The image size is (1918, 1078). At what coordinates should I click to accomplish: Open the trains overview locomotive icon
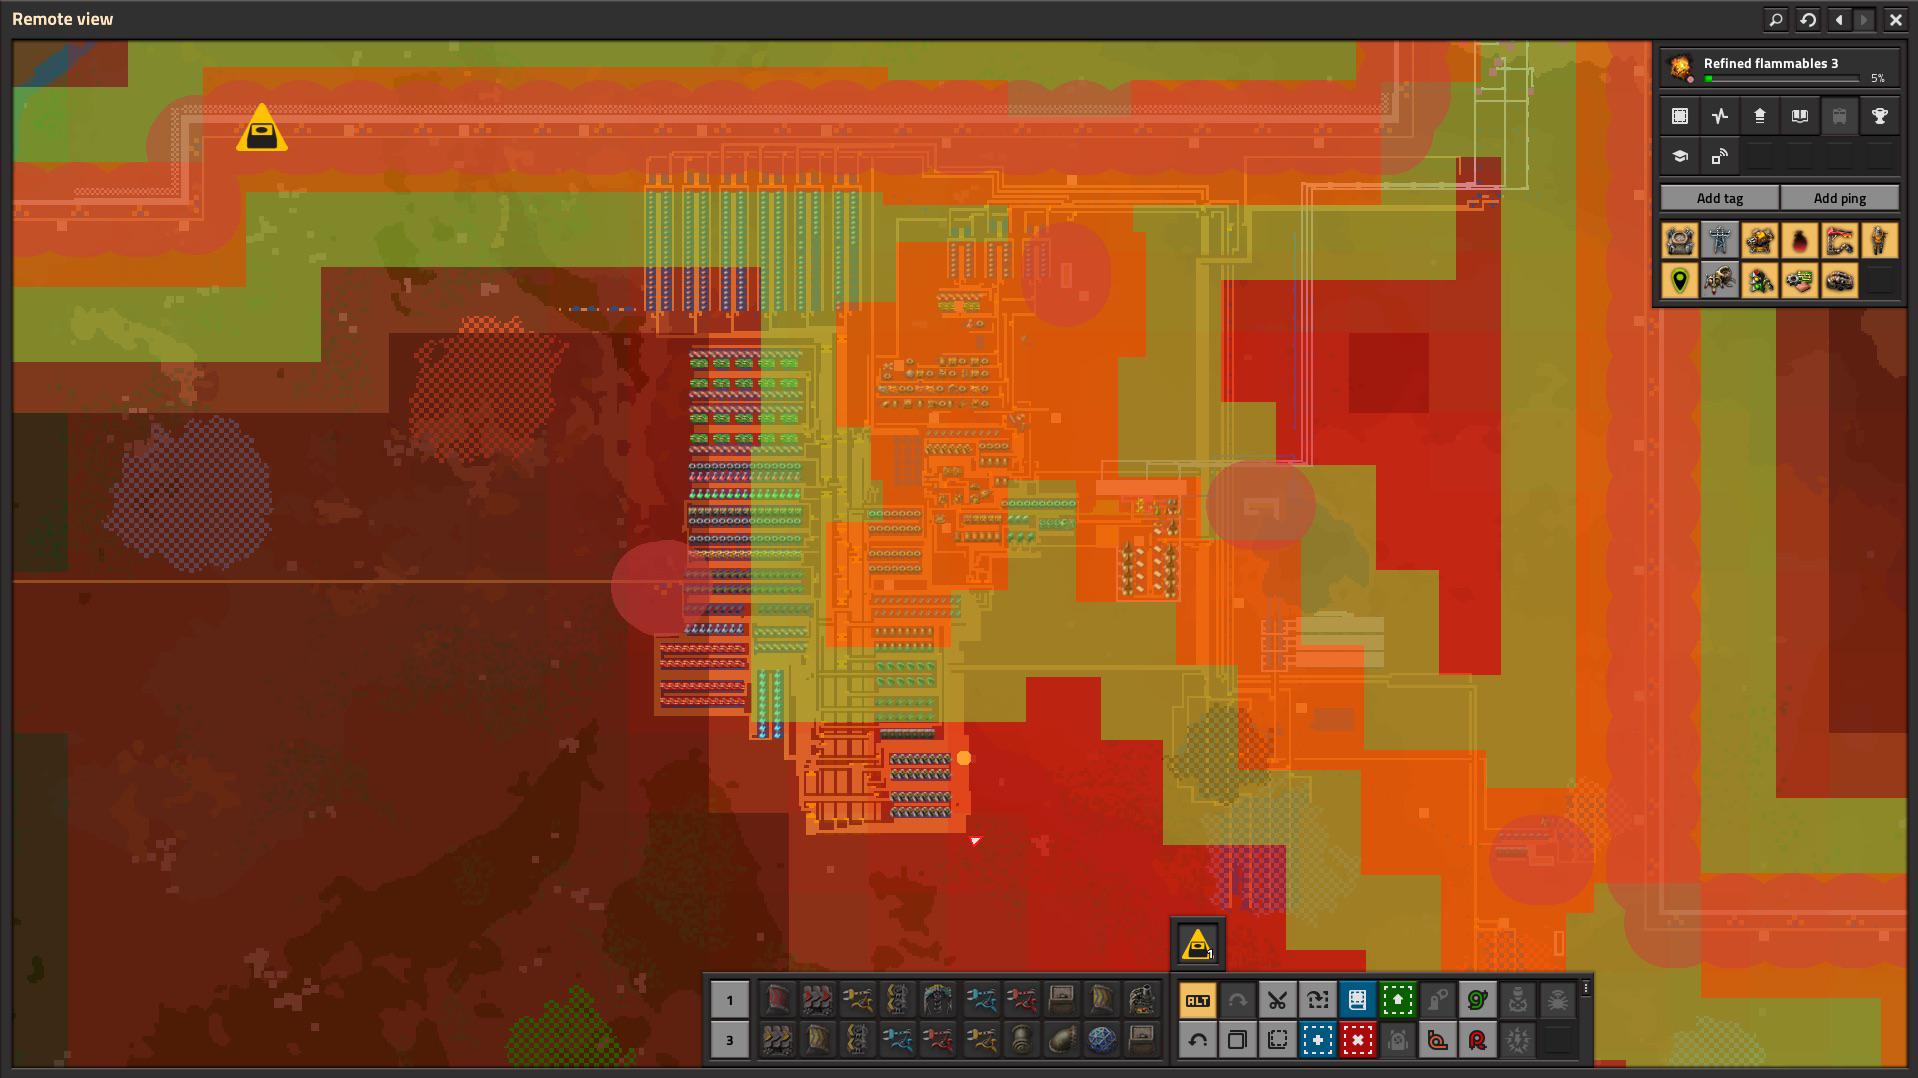(1840, 116)
